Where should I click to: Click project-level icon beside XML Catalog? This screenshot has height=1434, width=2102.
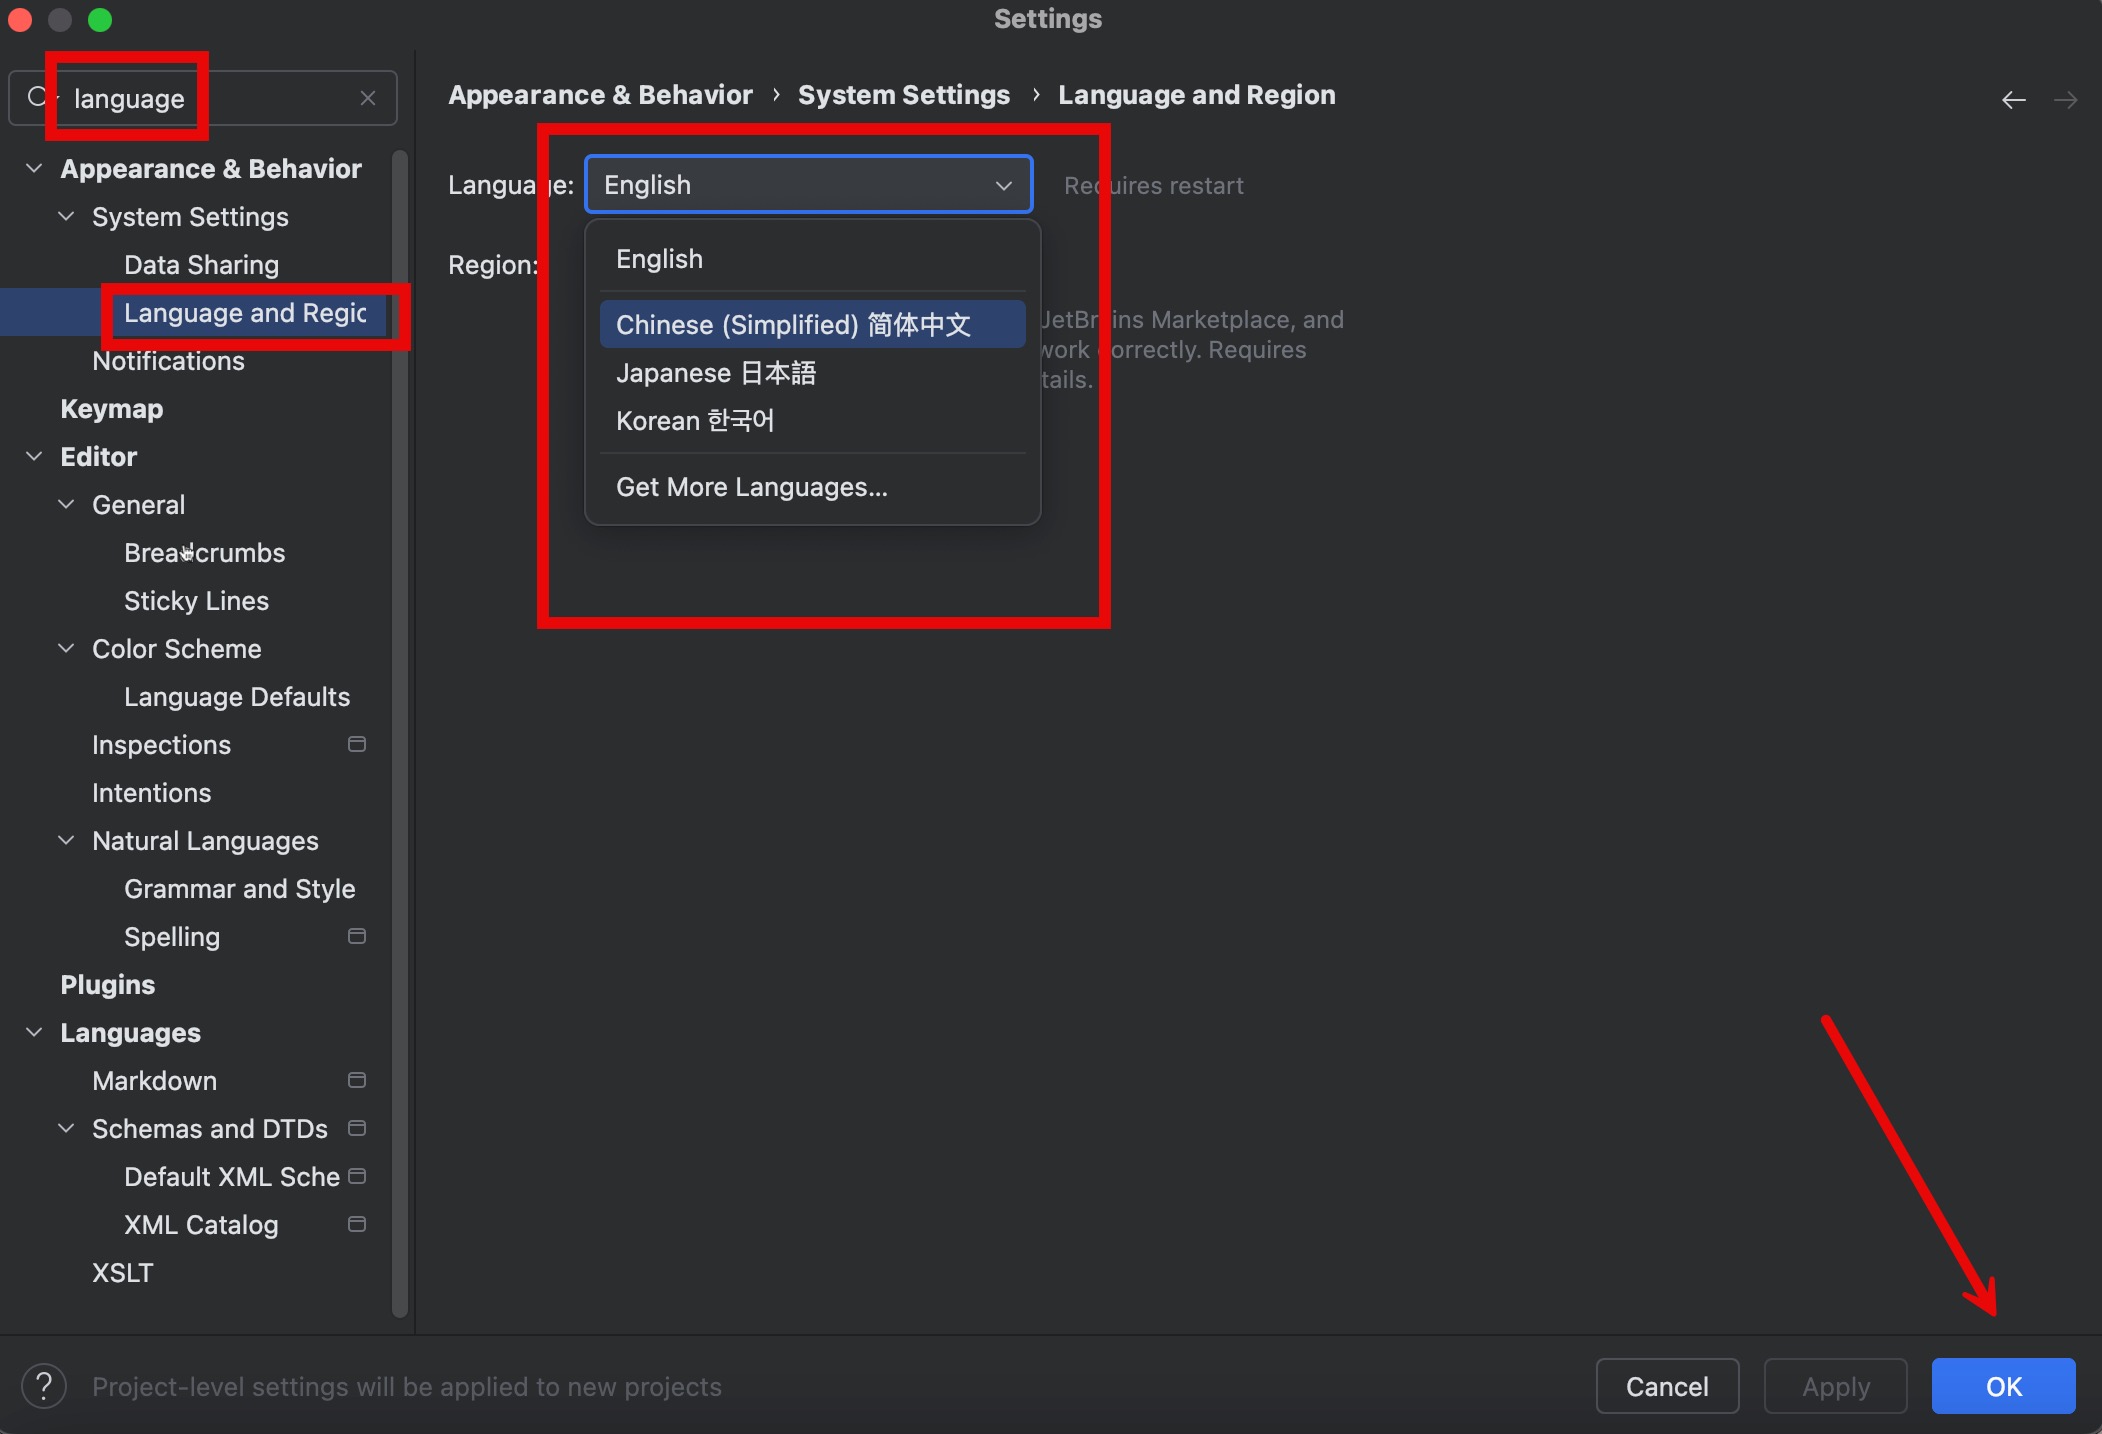(x=357, y=1224)
